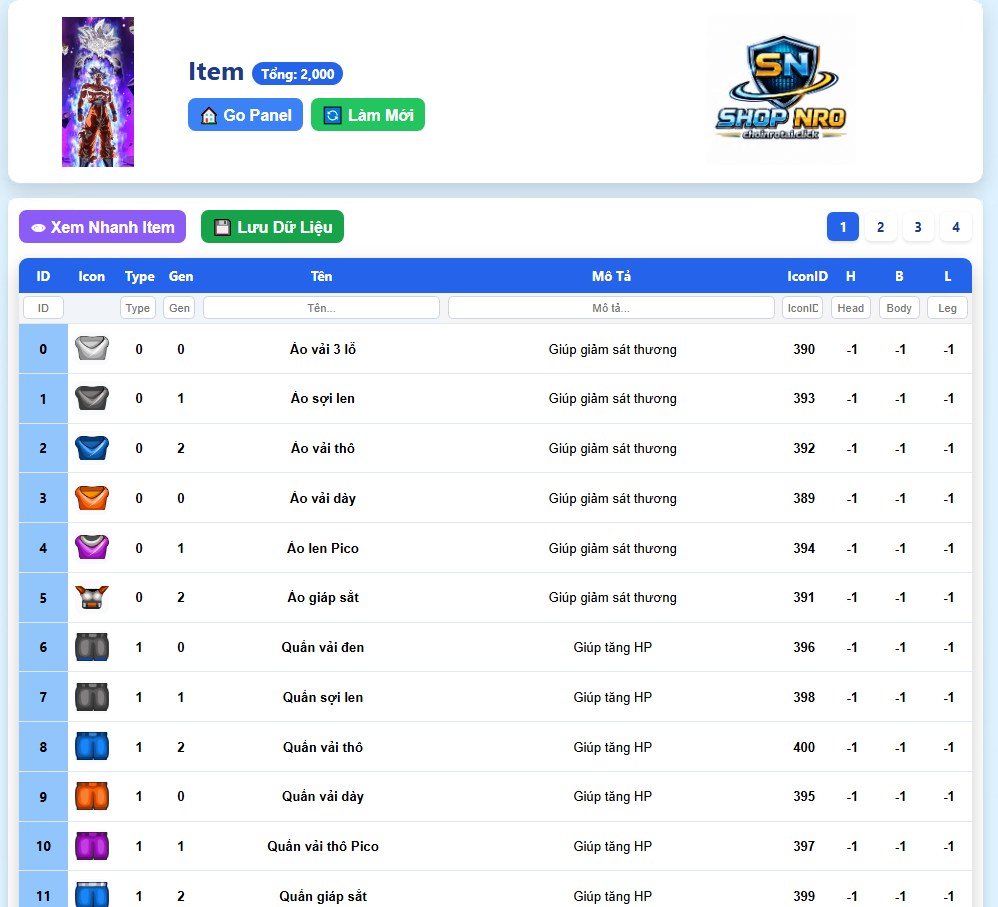998x907 pixels.
Task: Go to page 2
Action: pos(880,227)
